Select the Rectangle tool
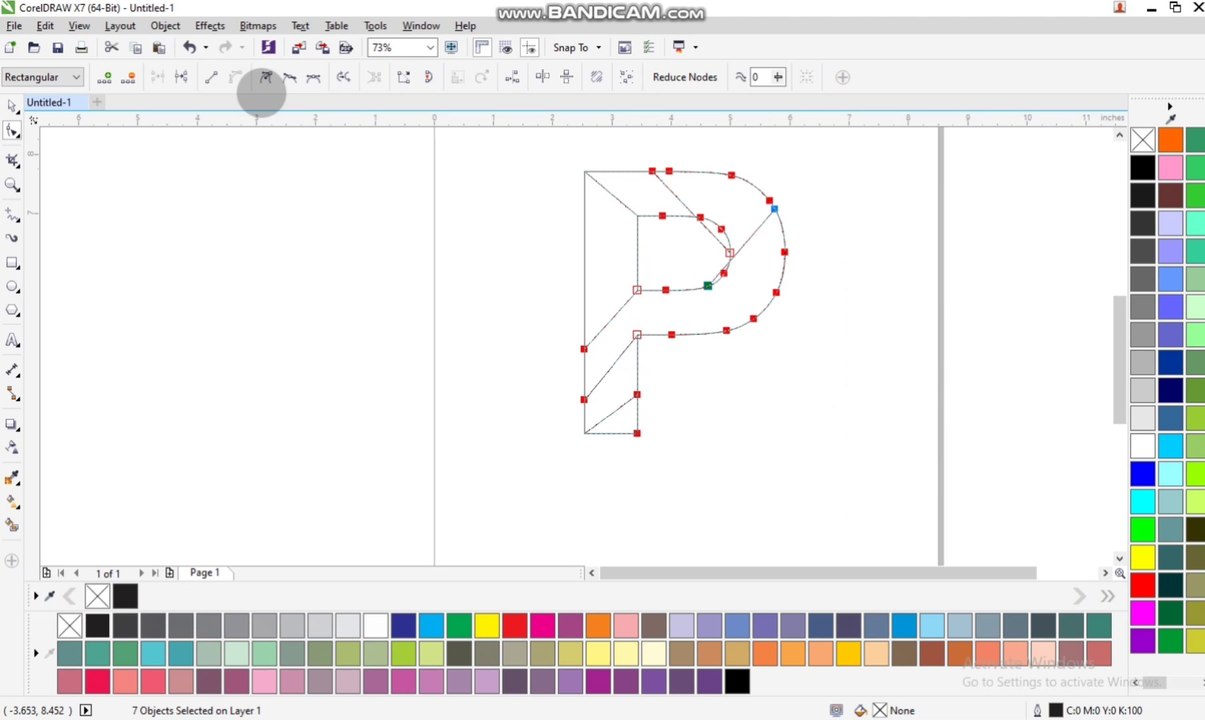1205x720 pixels. click(12, 263)
